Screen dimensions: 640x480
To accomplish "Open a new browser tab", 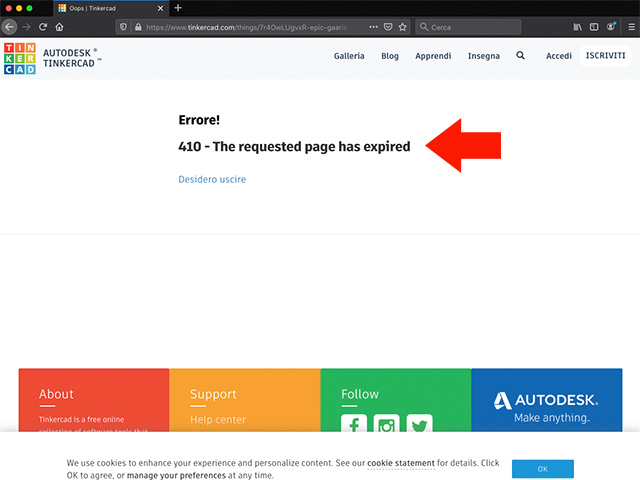I will [x=178, y=8].
